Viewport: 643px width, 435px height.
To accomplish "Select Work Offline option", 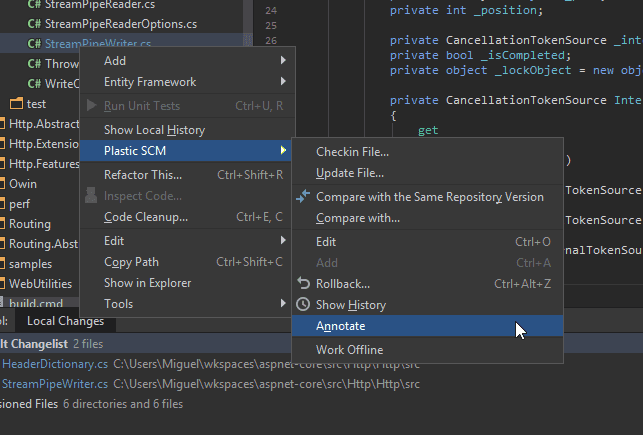I will [349, 350].
